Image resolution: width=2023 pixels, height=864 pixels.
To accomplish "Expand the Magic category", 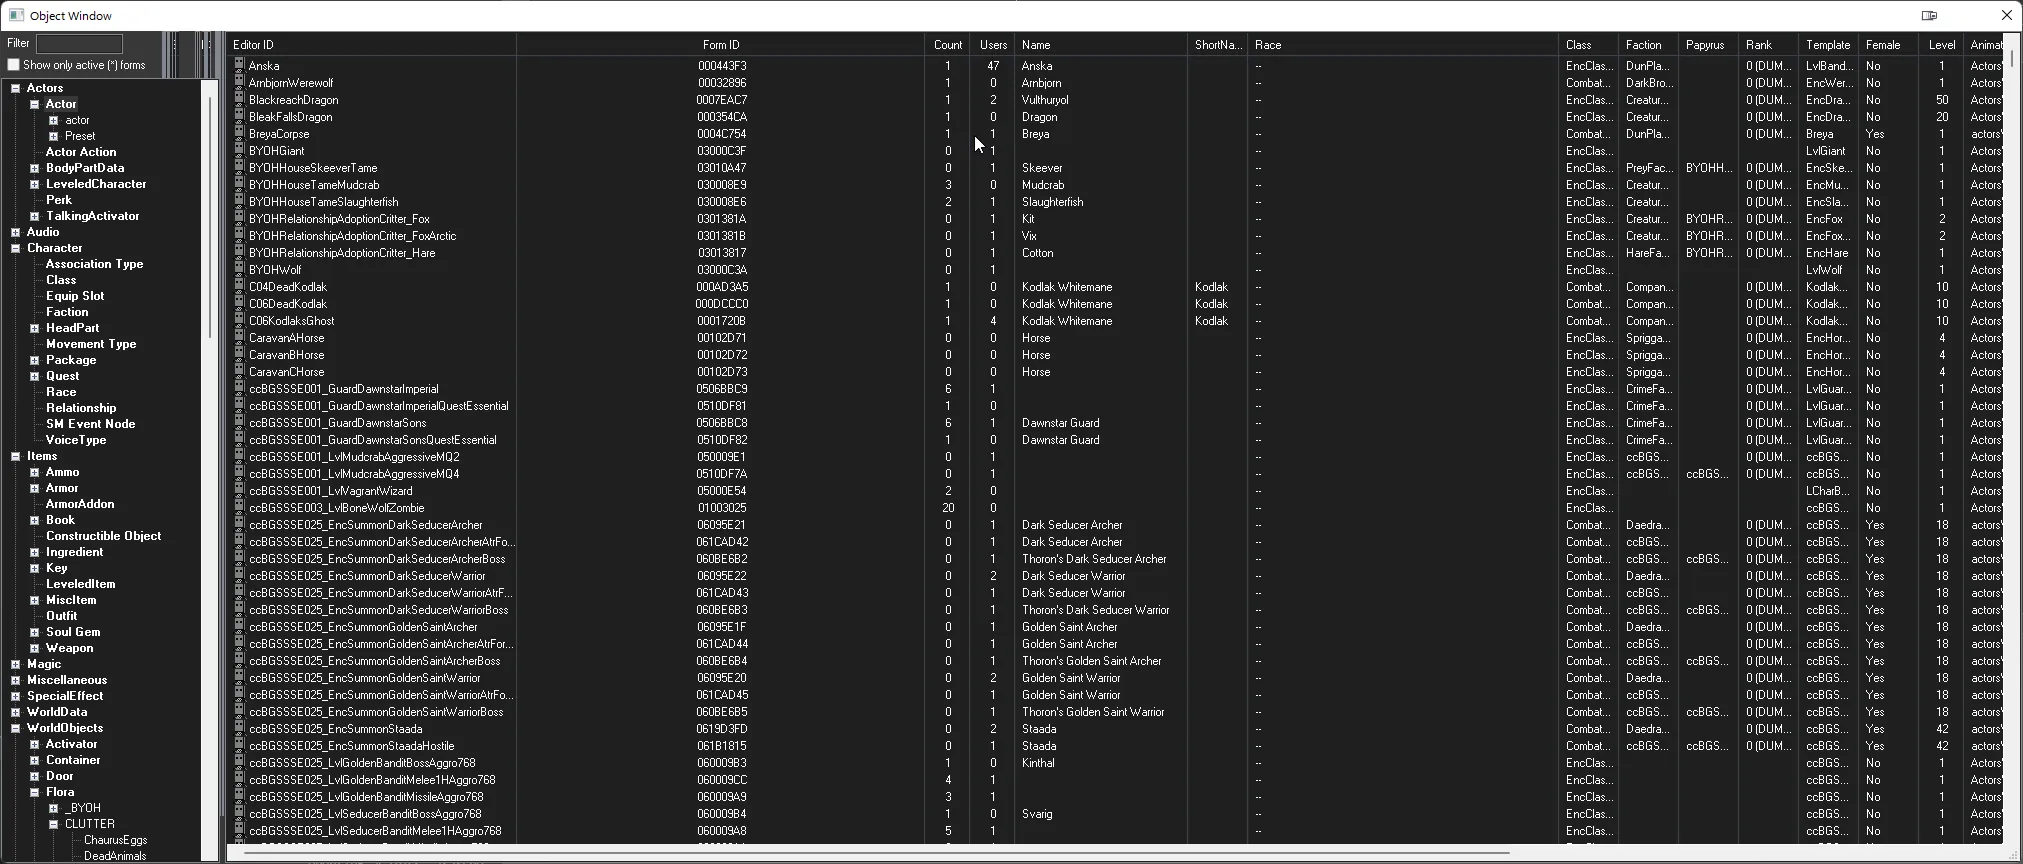I will (16, 664).
